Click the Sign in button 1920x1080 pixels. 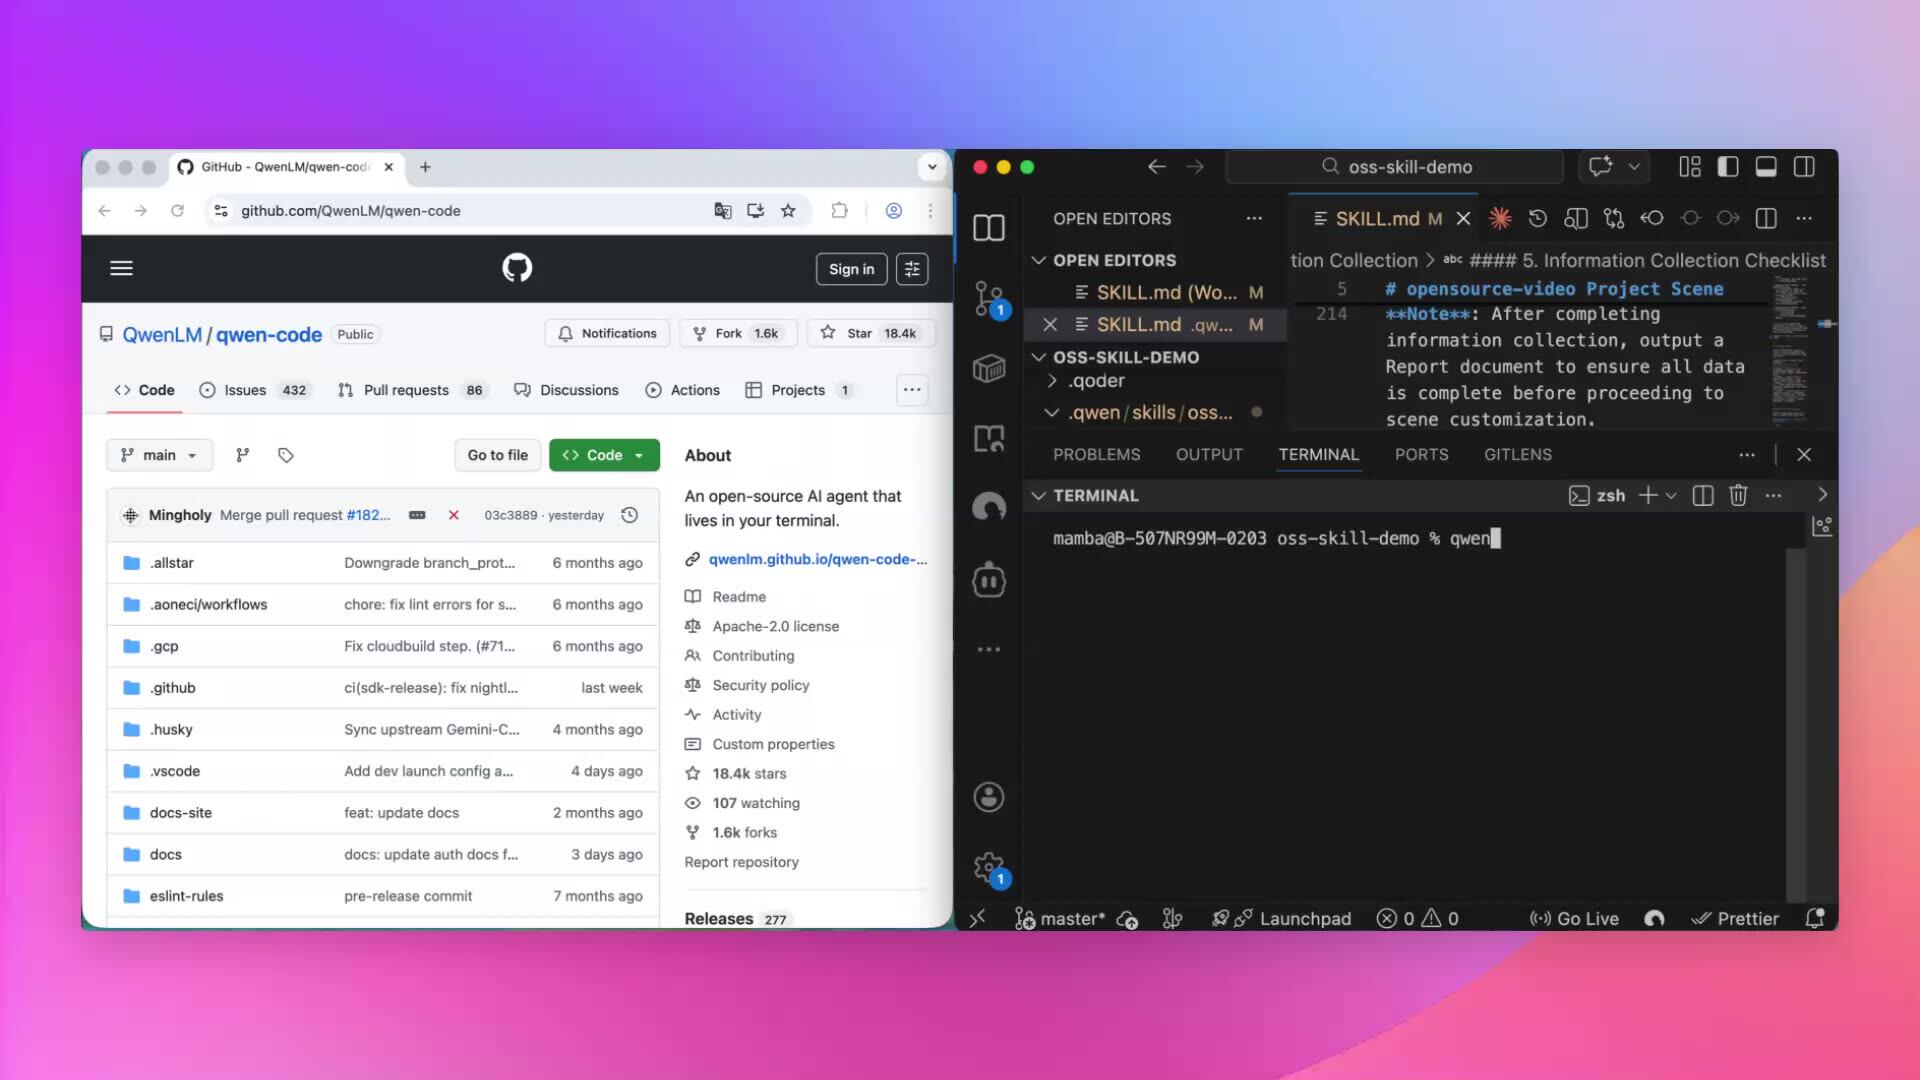(x=851, y=269)
